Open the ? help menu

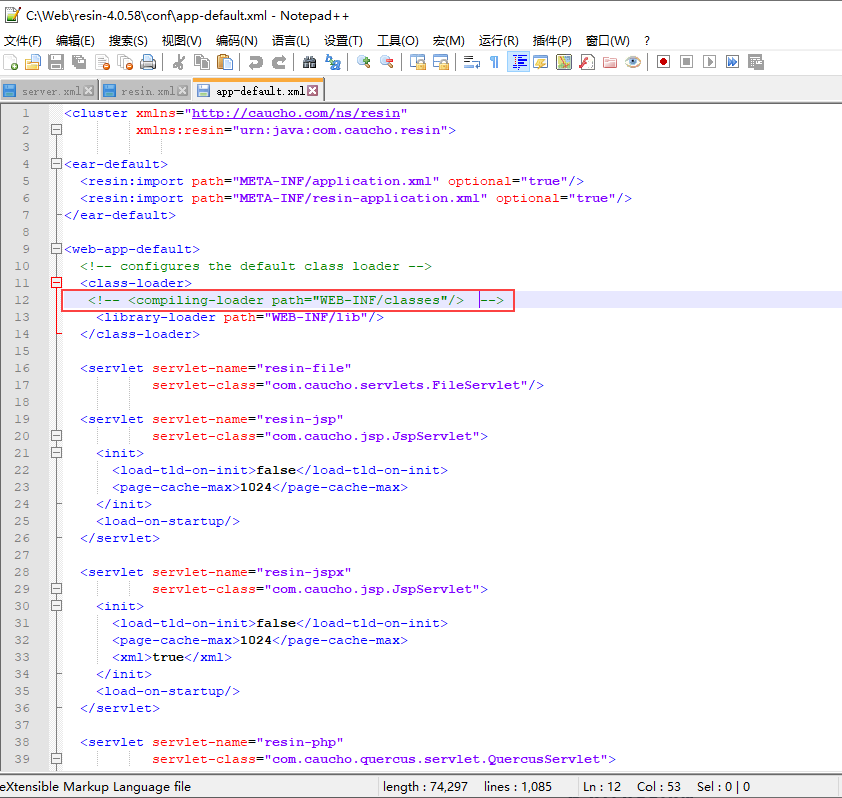point(647,41)
